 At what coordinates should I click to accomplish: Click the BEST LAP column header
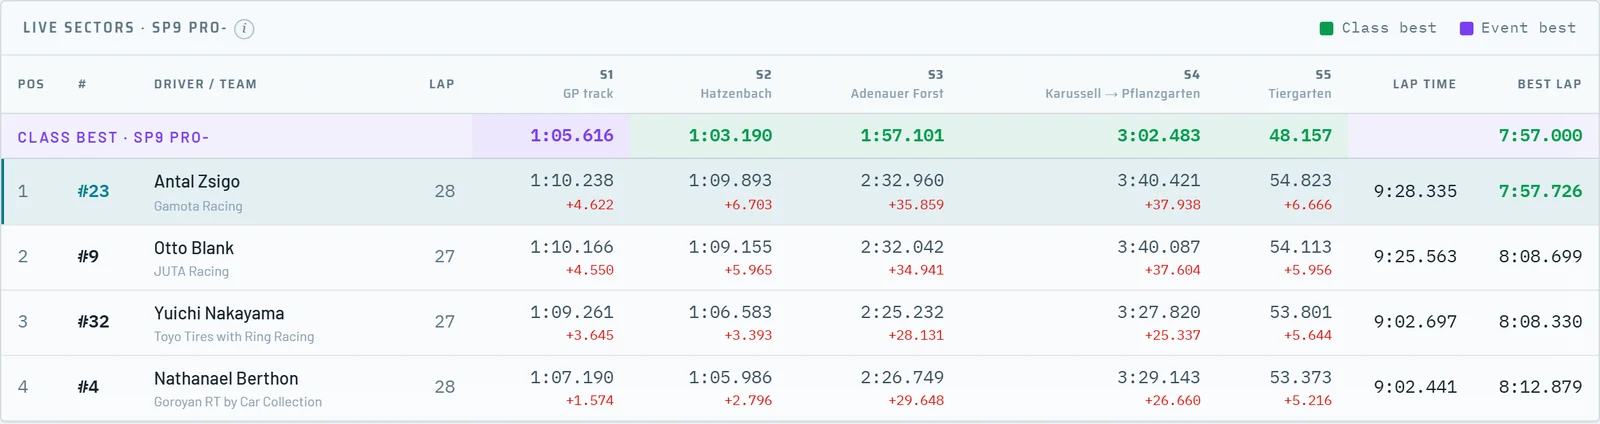1549,84
